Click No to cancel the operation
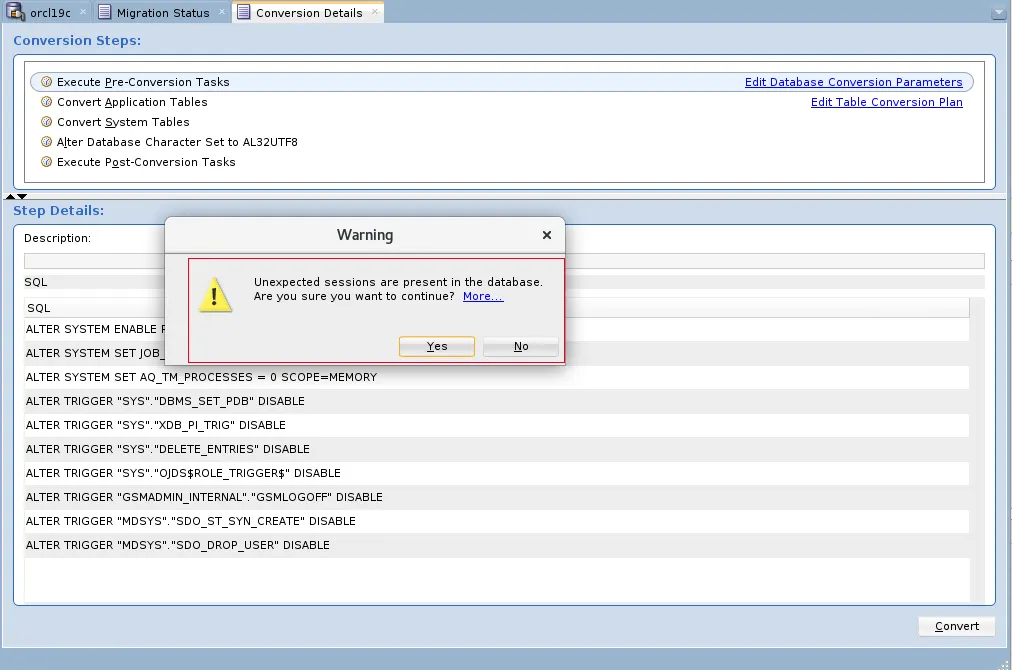The height and width of the screenshot is (670, 1012). coord(520,346)
